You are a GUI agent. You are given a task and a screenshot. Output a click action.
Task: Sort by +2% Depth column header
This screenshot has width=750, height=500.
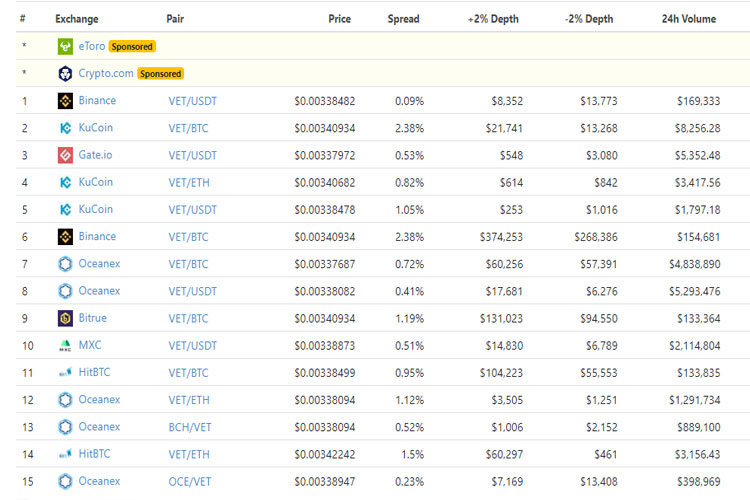tap(493, 19)
